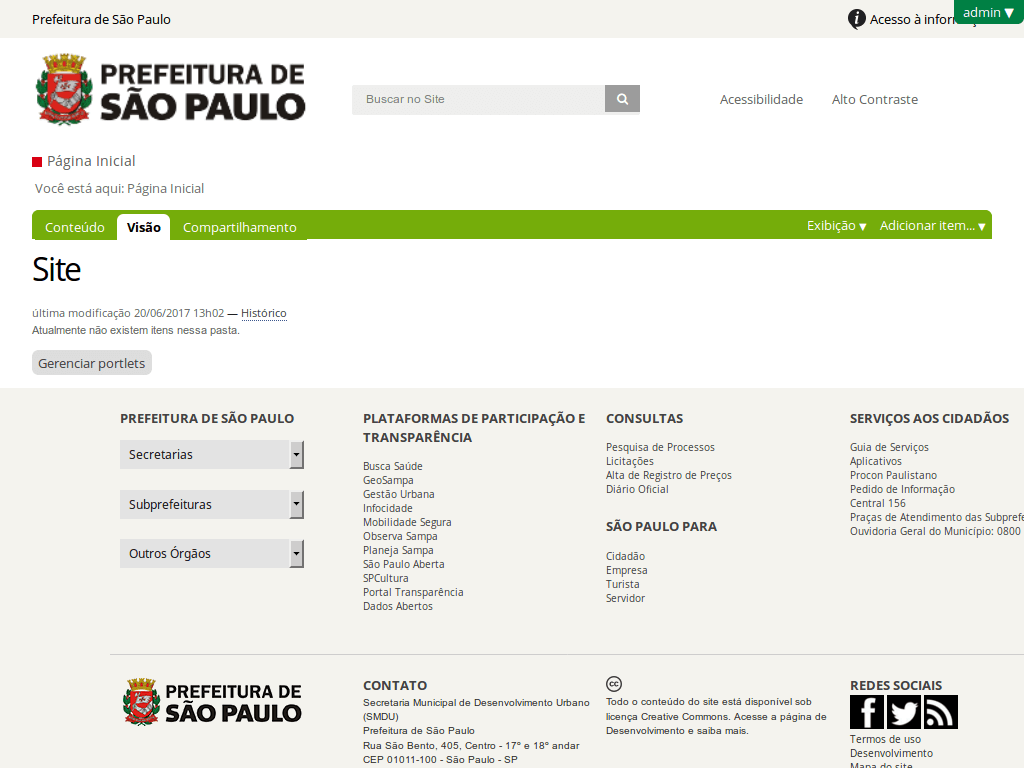Image resolution: width=1024 pixels, height=768 pixels.
Task: Toggle Alto Contraste mode
Action: (x=874, y=99)
